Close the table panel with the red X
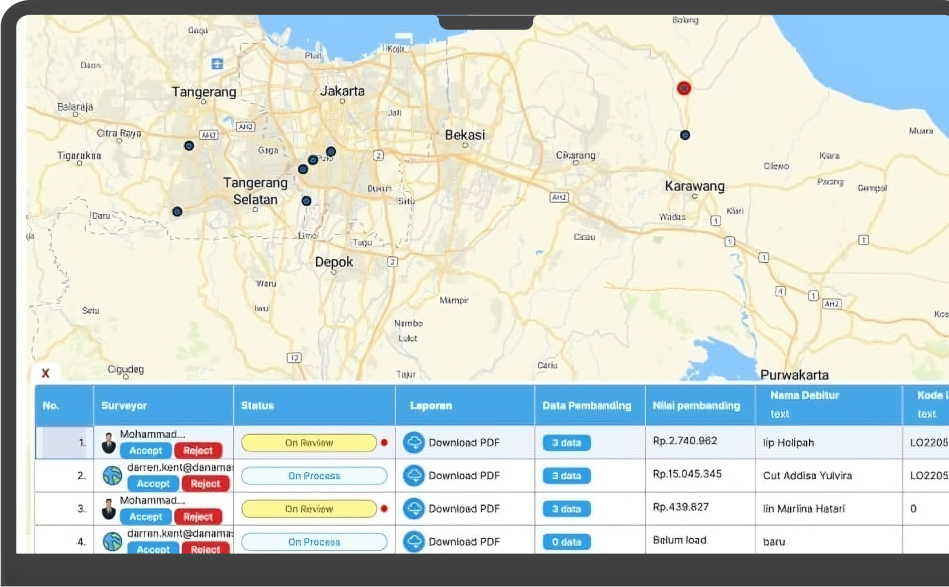 (x=45, y=373)
